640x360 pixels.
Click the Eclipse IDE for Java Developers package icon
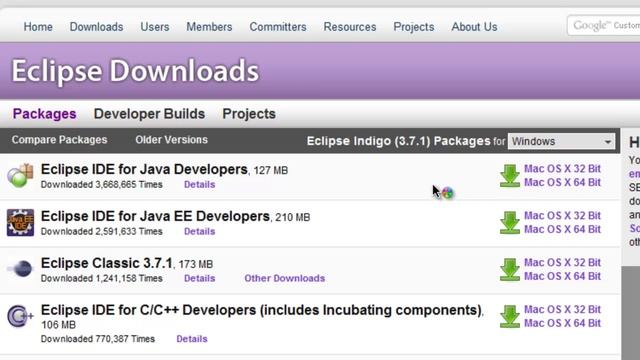tap(20, 176)
